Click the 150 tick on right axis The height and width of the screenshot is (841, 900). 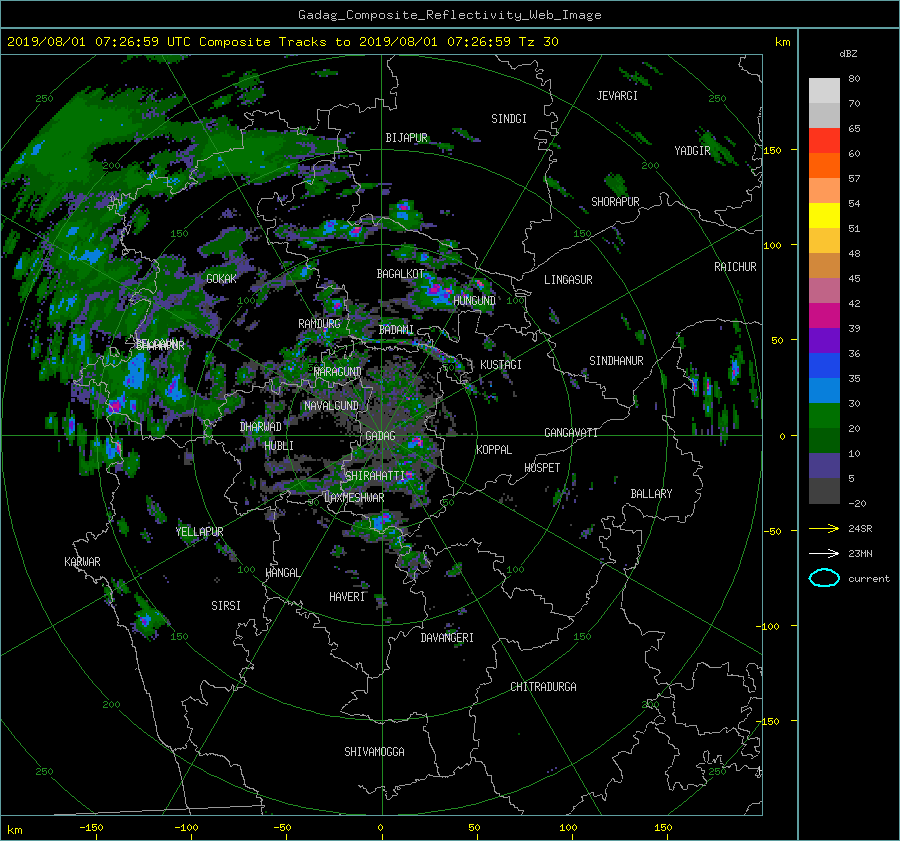[773, 150]
